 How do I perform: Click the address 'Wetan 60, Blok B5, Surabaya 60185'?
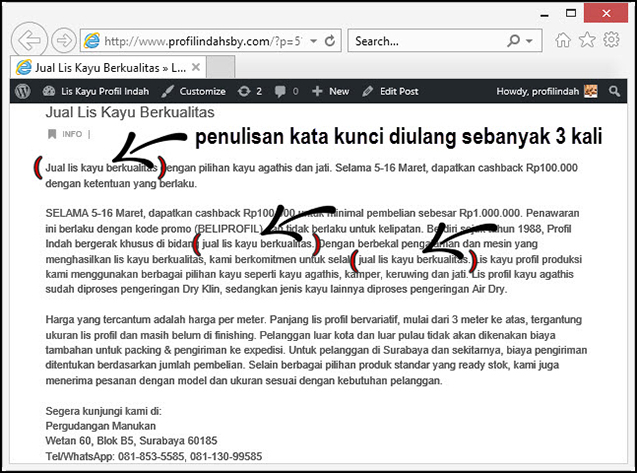coord(131,440)
